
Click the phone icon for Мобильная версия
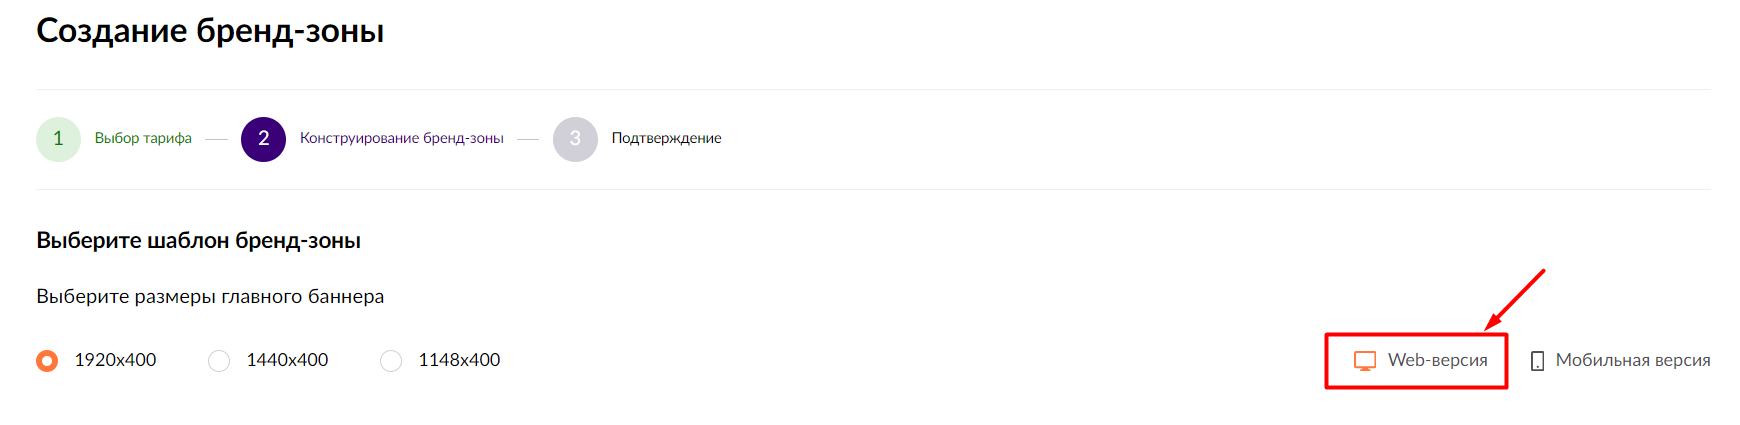[x=1537, y=361]
